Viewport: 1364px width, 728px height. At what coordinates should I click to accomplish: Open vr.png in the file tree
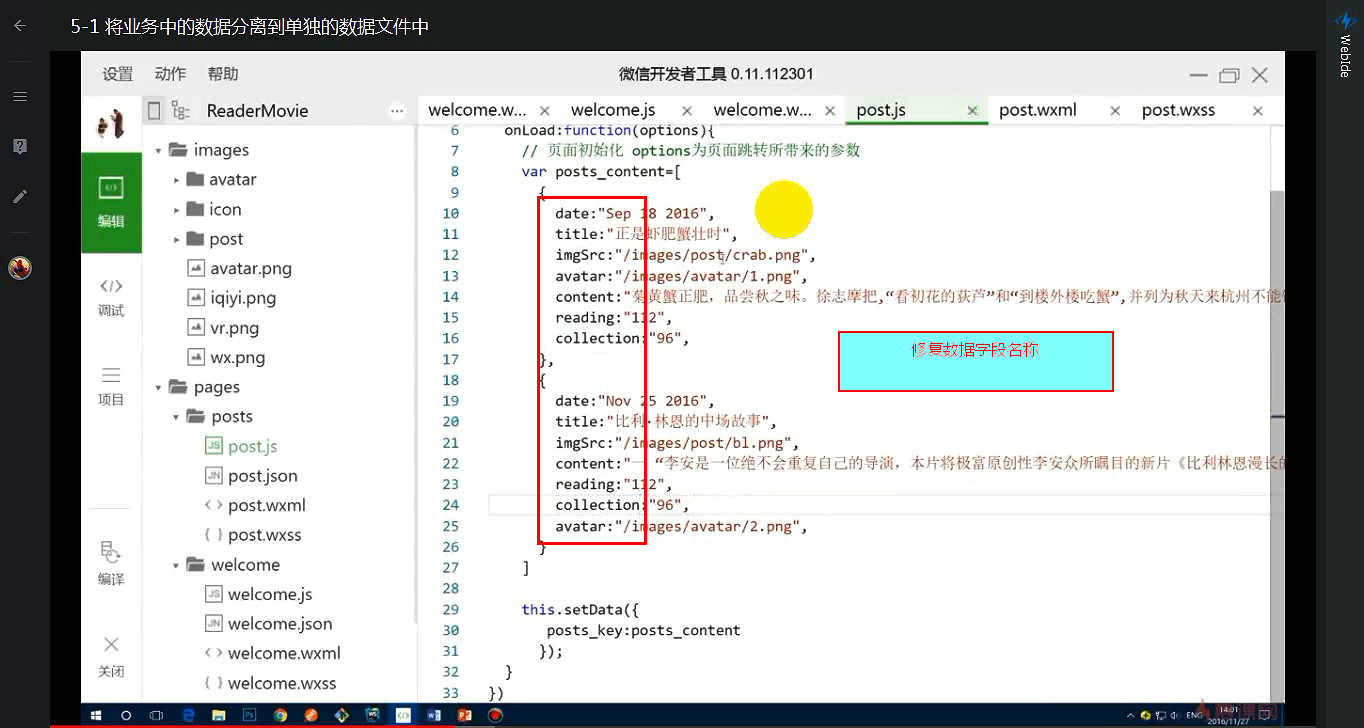click(235, 328)
